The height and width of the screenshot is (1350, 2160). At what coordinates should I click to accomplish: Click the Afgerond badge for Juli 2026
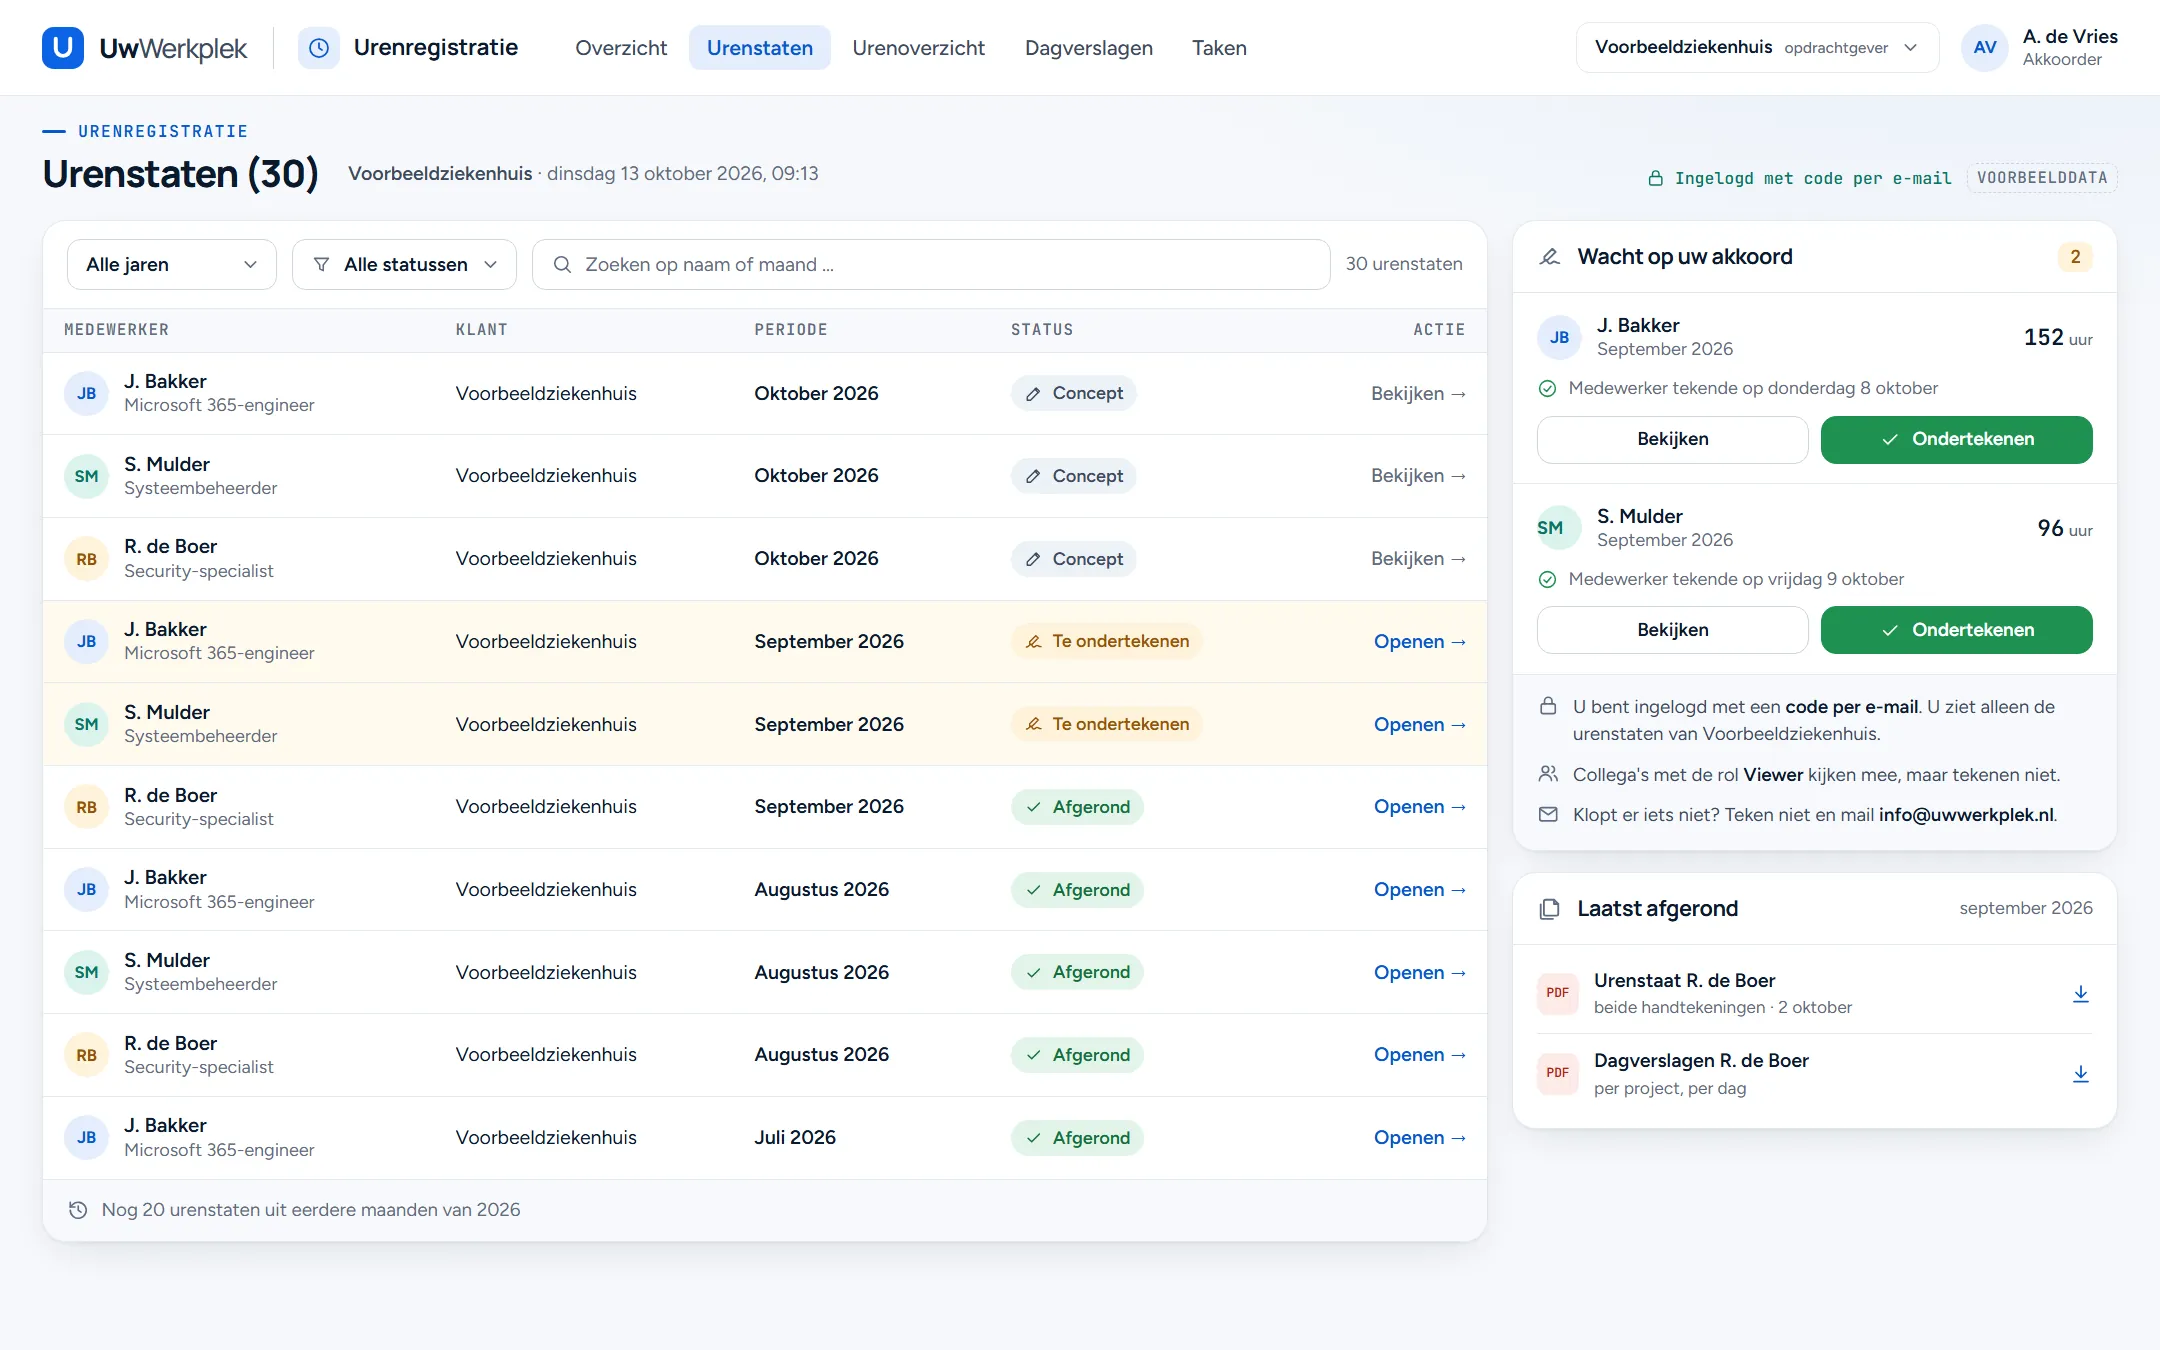pyautogui.click(x=1077, y=1138)
